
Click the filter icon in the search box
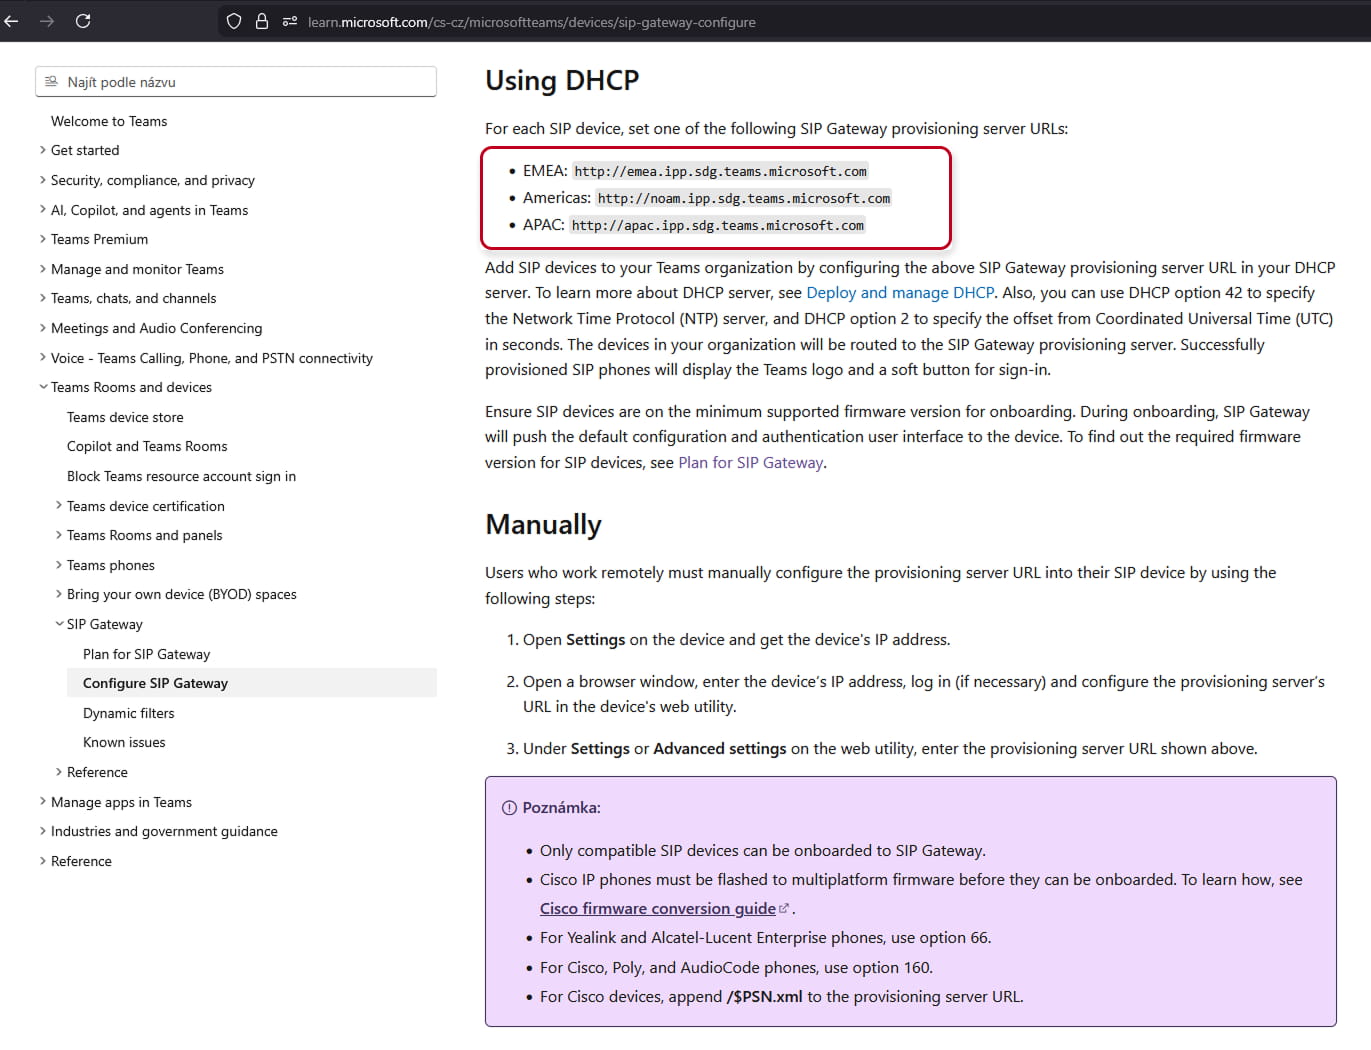click(x=51, y=82)
